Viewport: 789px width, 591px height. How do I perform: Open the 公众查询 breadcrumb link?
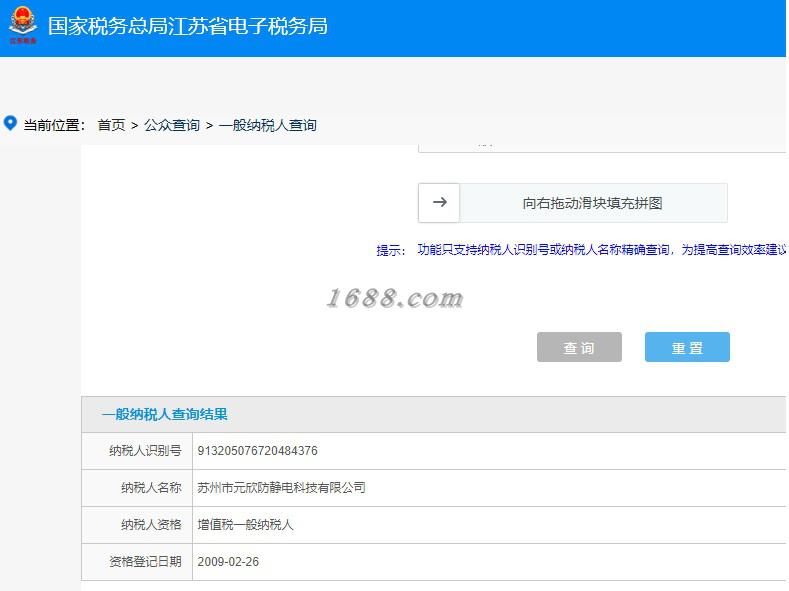172,125
